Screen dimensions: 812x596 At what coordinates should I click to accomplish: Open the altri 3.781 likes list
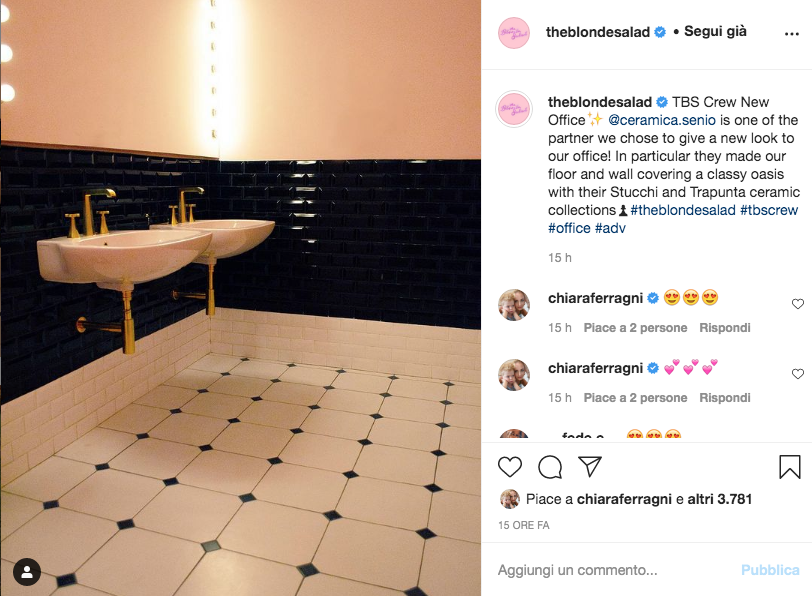[720, 499]
